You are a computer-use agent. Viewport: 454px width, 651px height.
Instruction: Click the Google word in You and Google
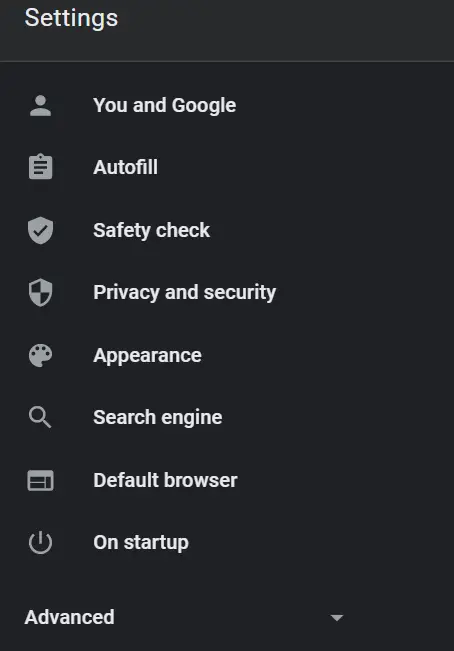coord(204,106)
